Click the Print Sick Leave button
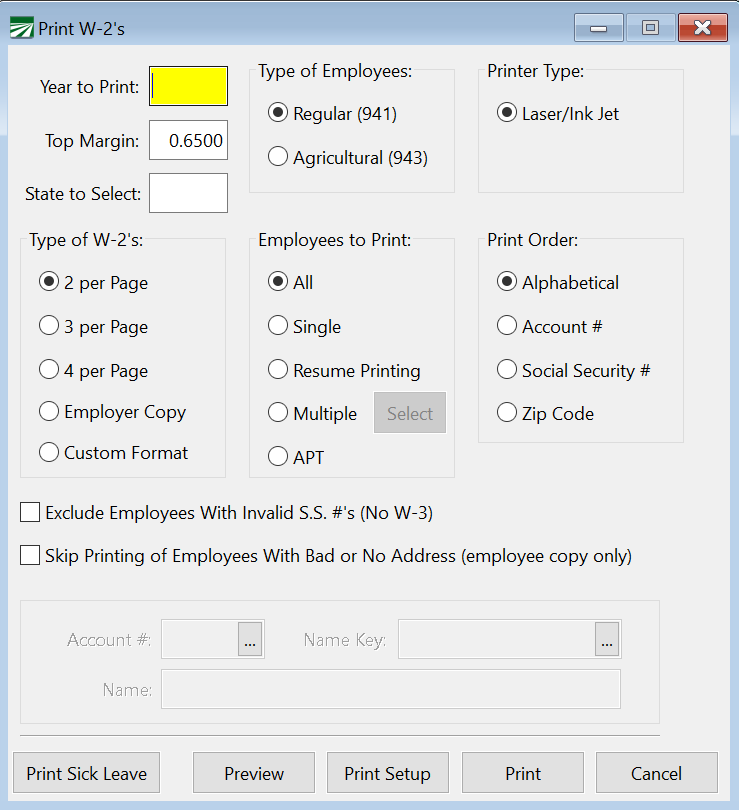The width and height of the screenshot is (739, 810). (x=86, y=773)
